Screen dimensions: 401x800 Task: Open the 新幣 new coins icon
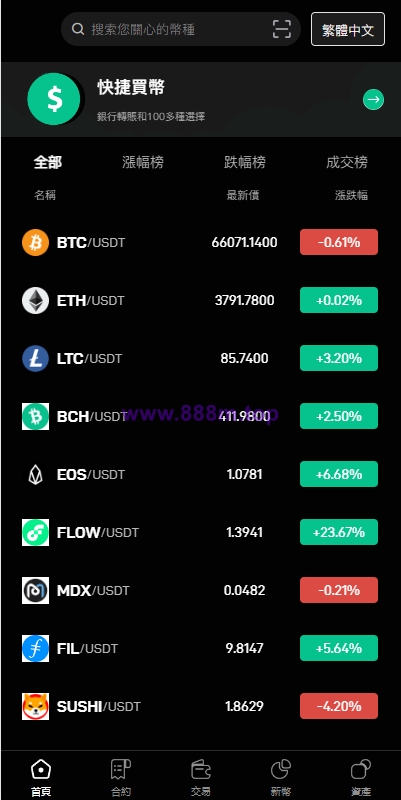click(x=281, y=769)
